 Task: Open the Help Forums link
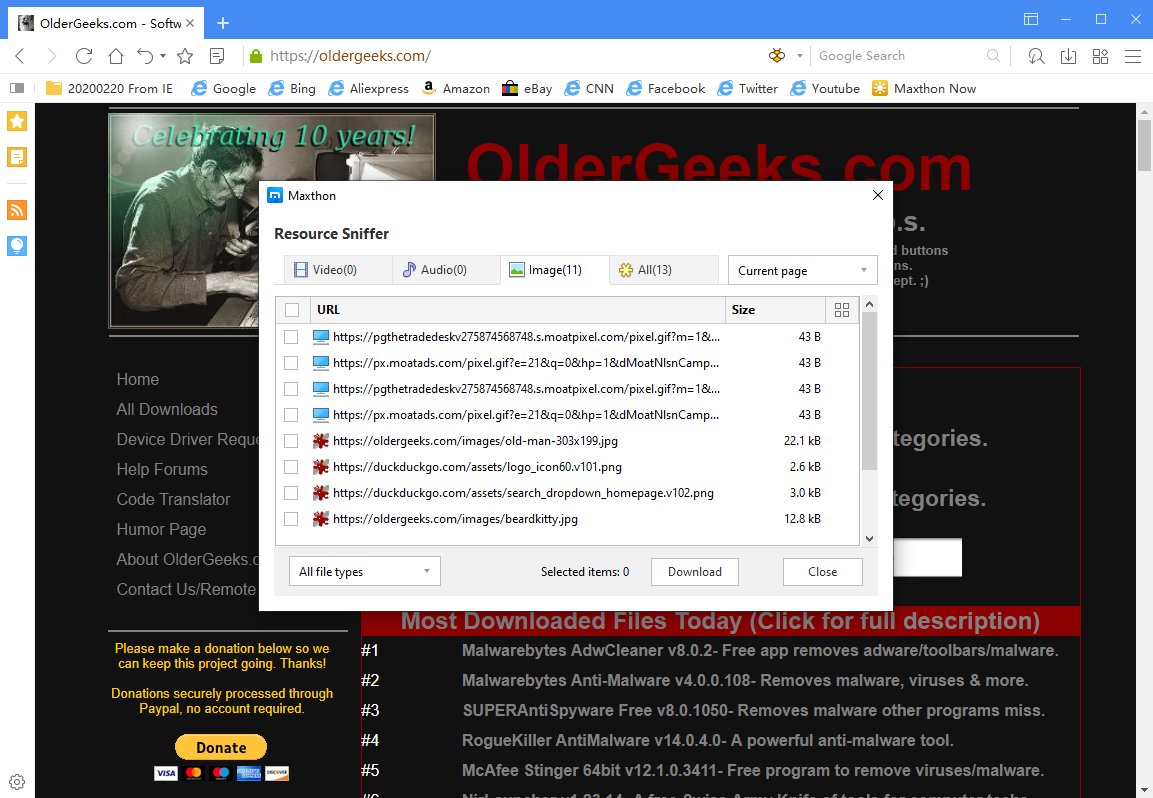point(162,469)
